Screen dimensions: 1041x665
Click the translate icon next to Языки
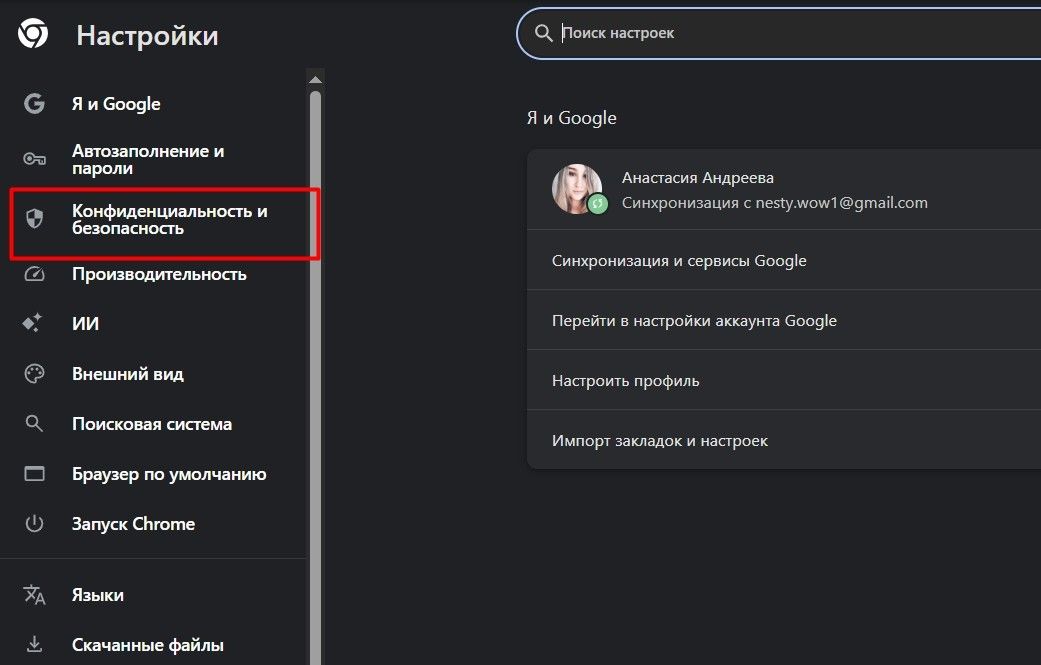35,595
